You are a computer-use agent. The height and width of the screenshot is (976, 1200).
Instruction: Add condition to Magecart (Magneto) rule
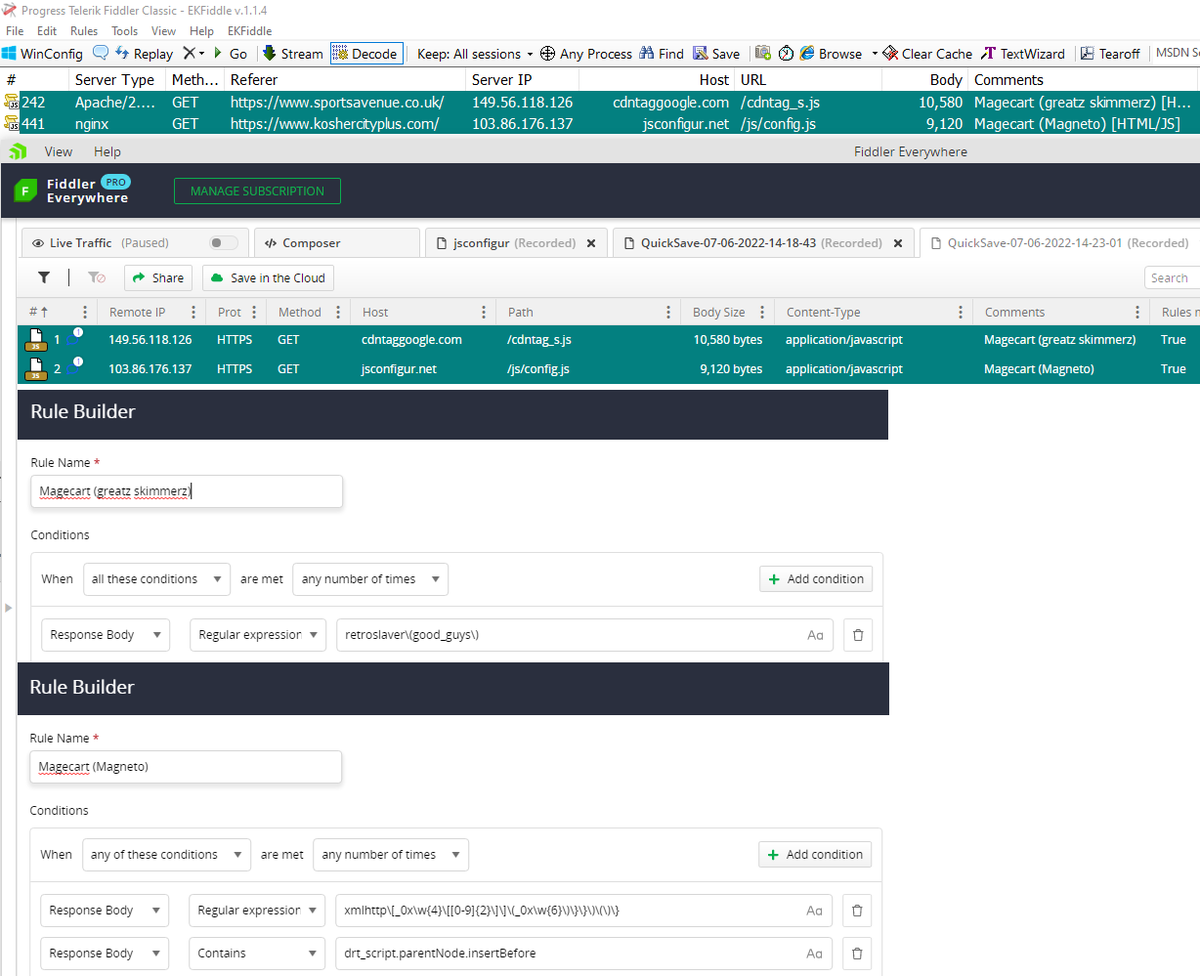tap(815, 854)
